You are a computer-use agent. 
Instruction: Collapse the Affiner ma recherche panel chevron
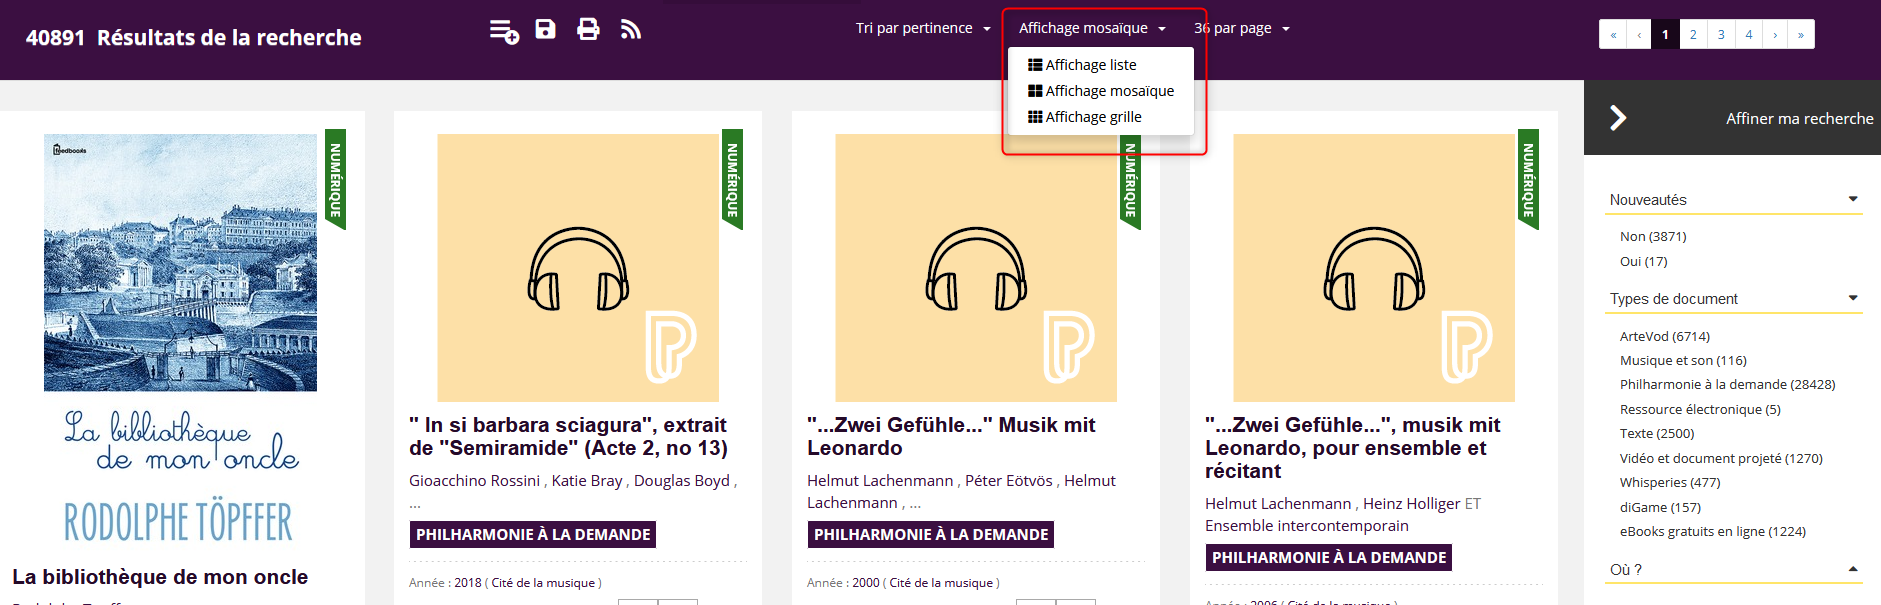tap(1617, 118)
